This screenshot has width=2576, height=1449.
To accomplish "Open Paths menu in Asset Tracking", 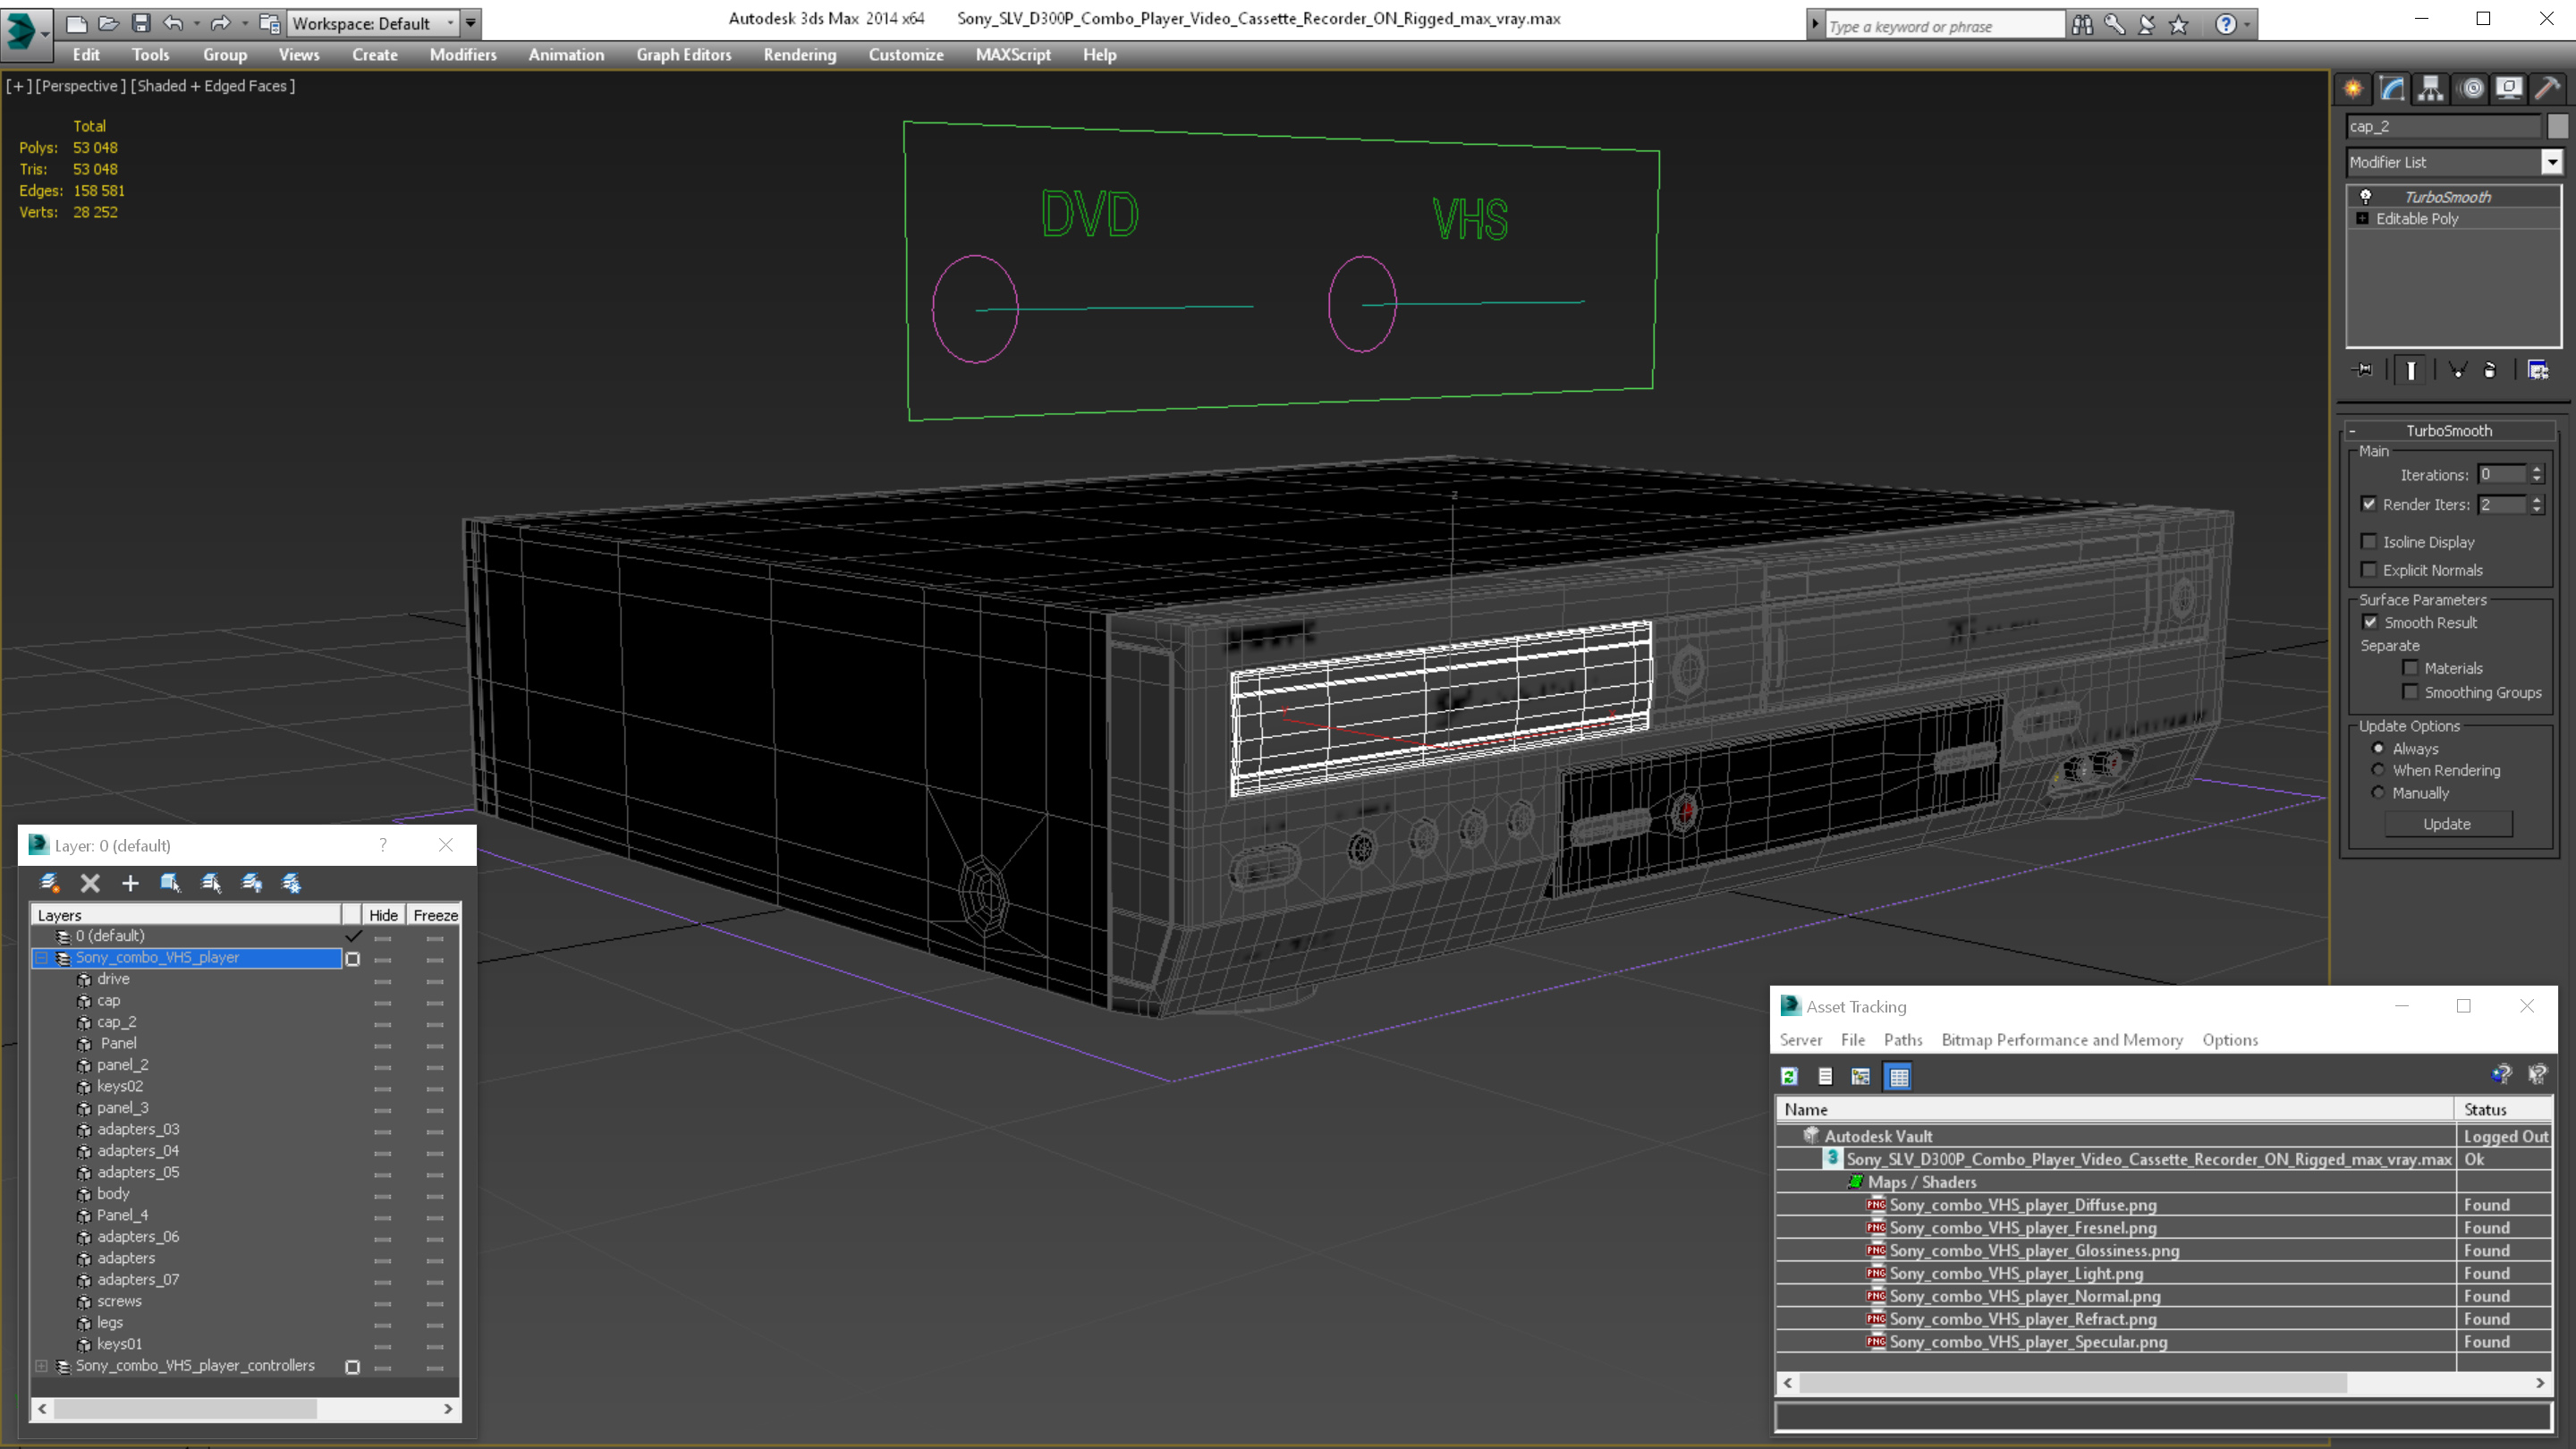I will tap(1902, 1040).
